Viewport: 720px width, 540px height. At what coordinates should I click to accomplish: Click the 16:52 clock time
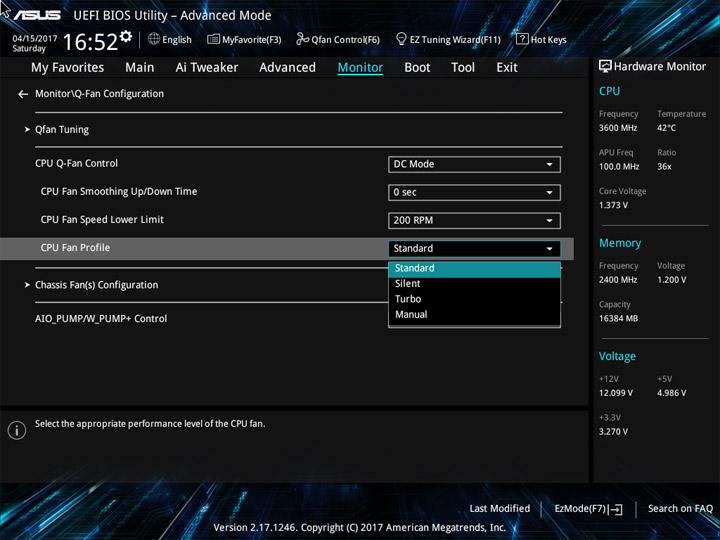(x=90, y=42)
